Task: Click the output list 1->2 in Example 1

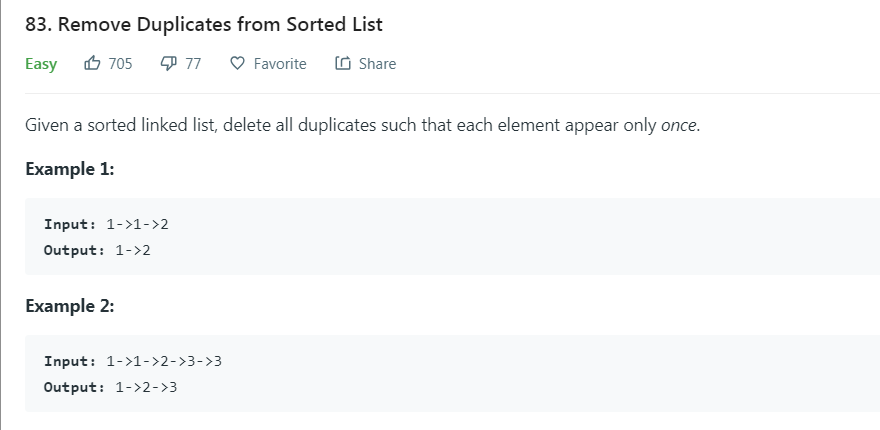Action: (x=132, y=249)
